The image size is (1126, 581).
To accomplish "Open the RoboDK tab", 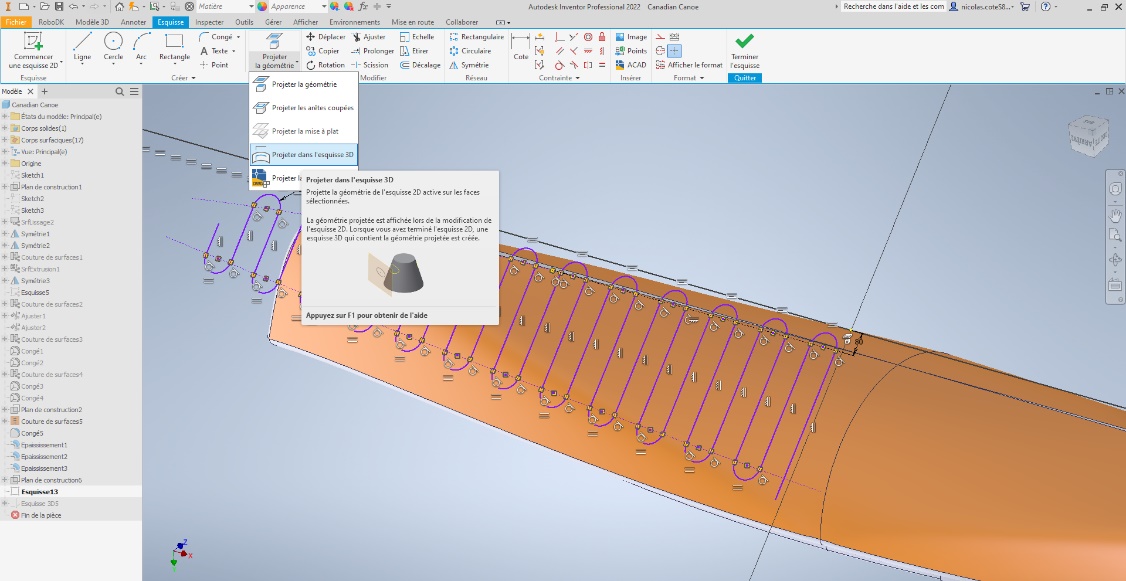I will click(51, 22).
